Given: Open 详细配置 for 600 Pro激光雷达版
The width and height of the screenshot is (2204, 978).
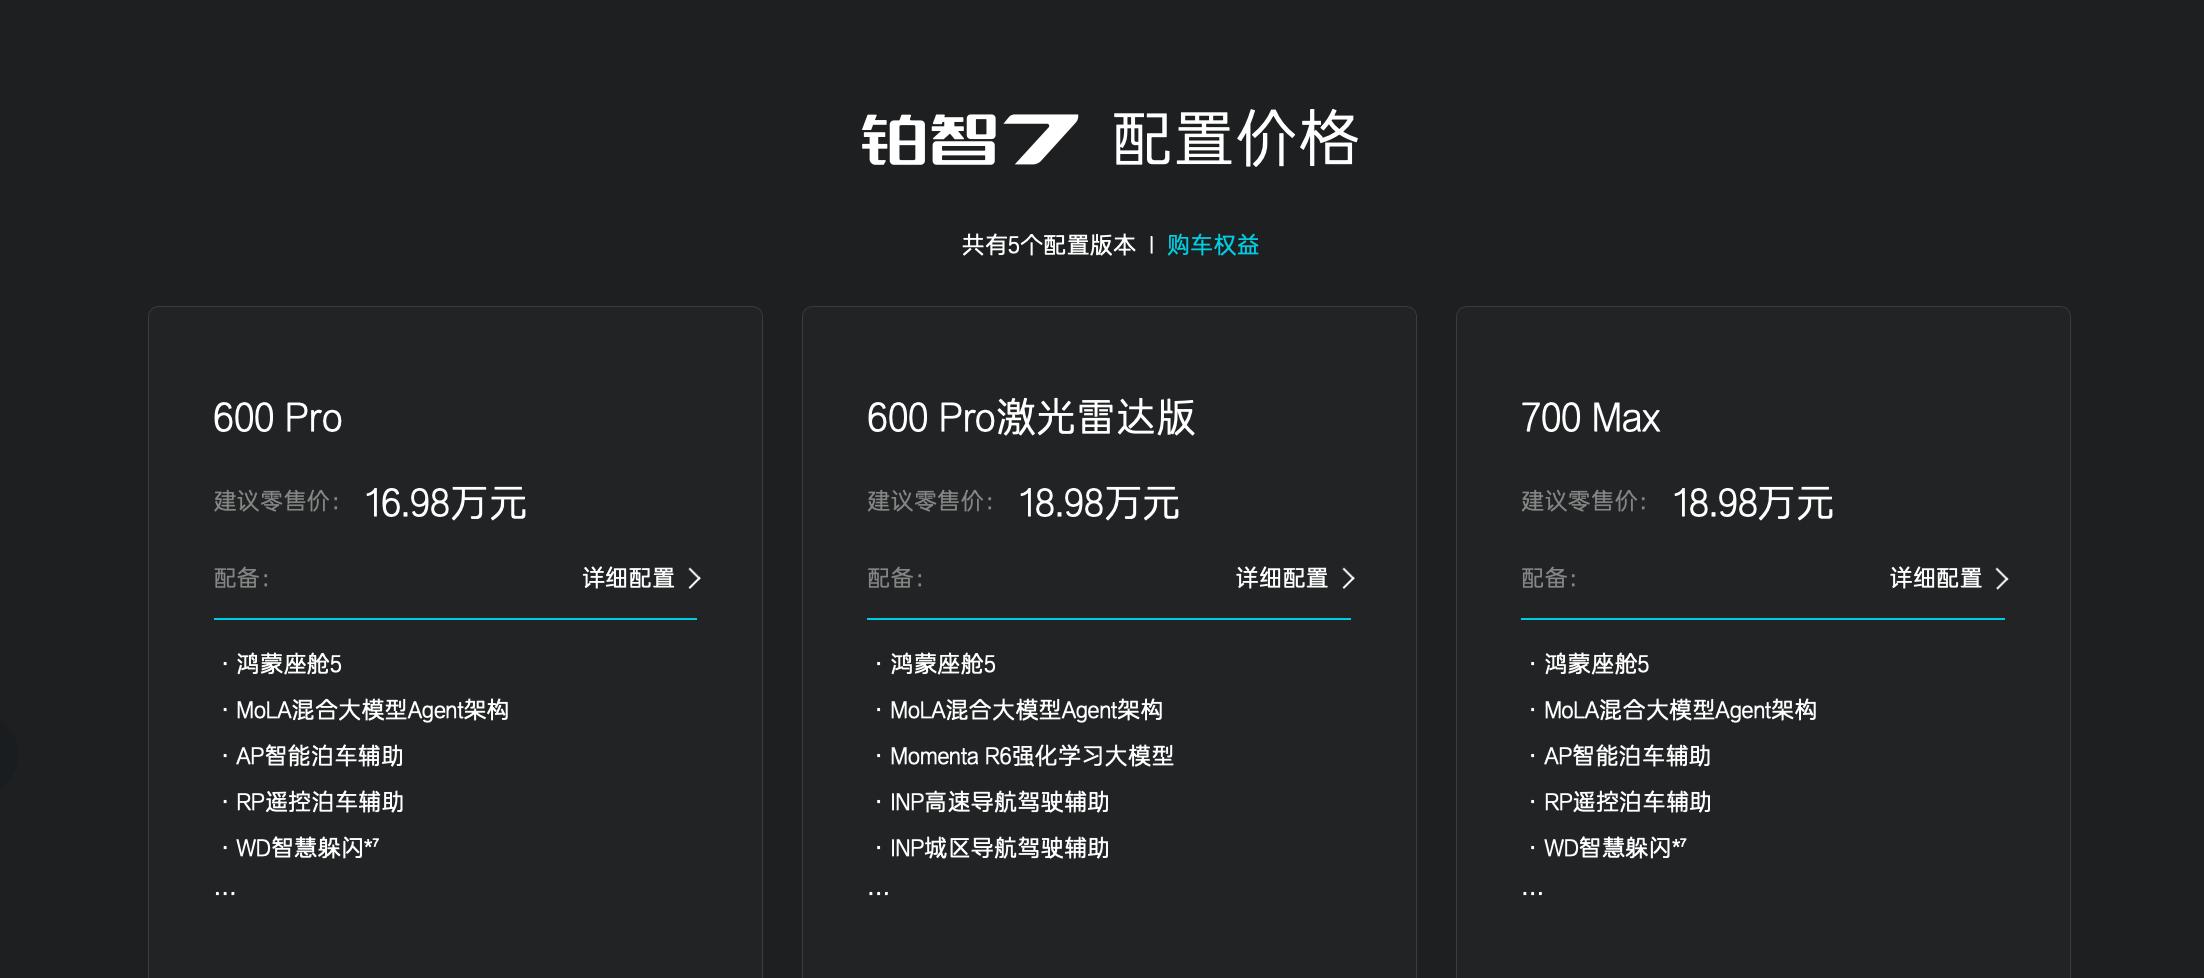Looking at the screenshot, I should [x=1296, y=578].
